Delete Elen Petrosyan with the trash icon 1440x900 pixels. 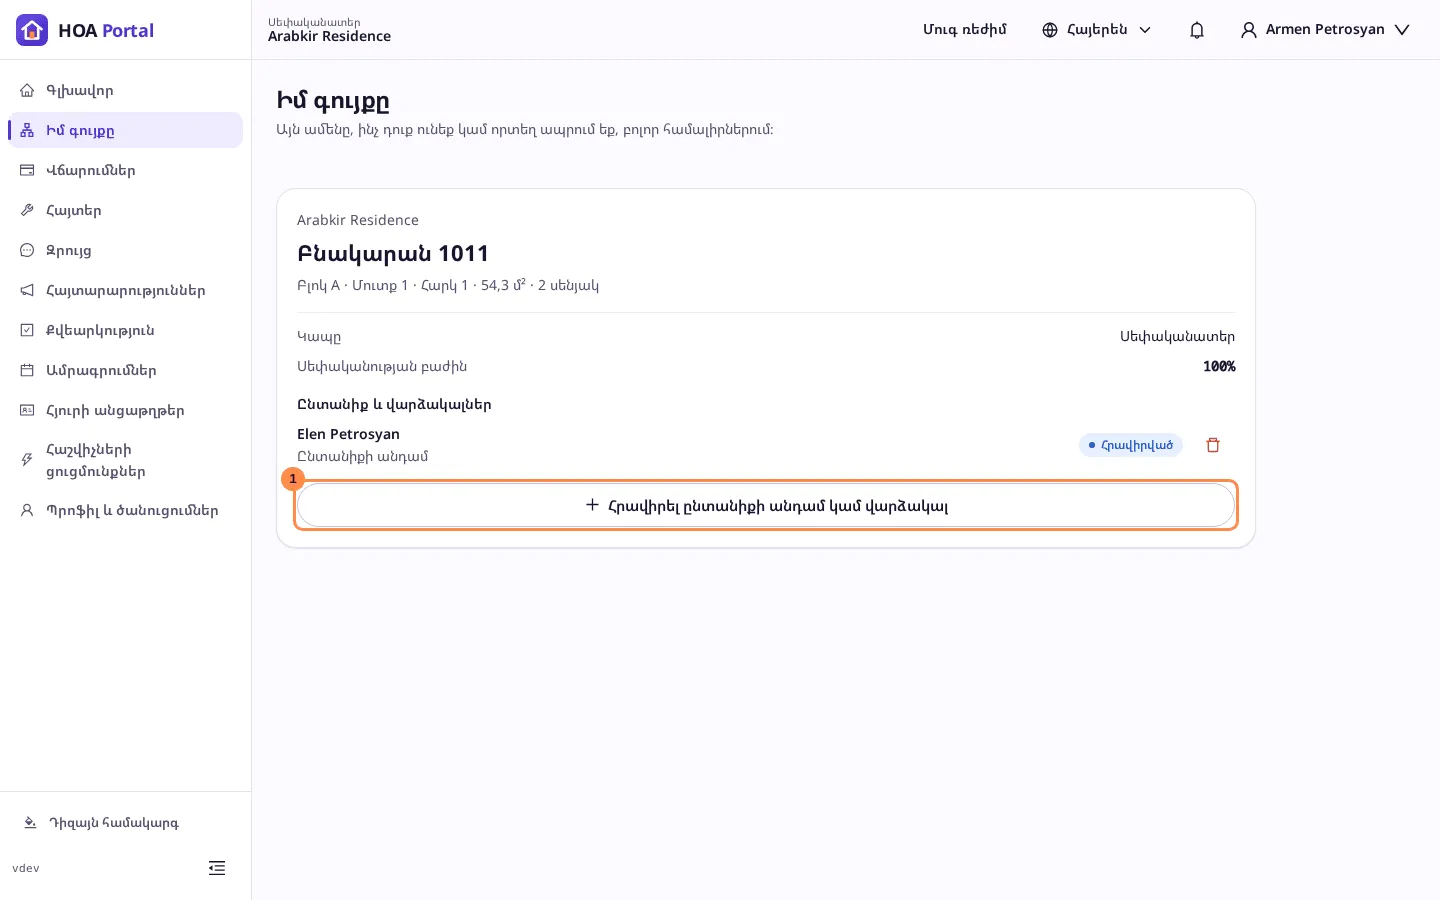(x=1213, y=445)
